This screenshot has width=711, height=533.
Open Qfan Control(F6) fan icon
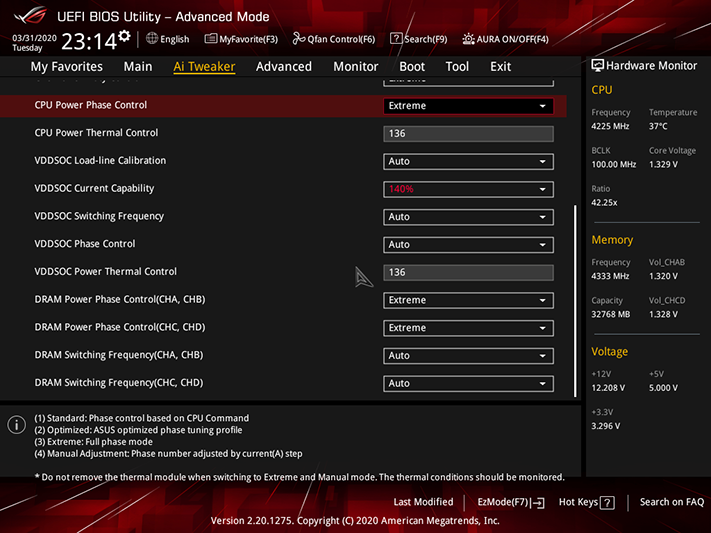coord(298,39)
